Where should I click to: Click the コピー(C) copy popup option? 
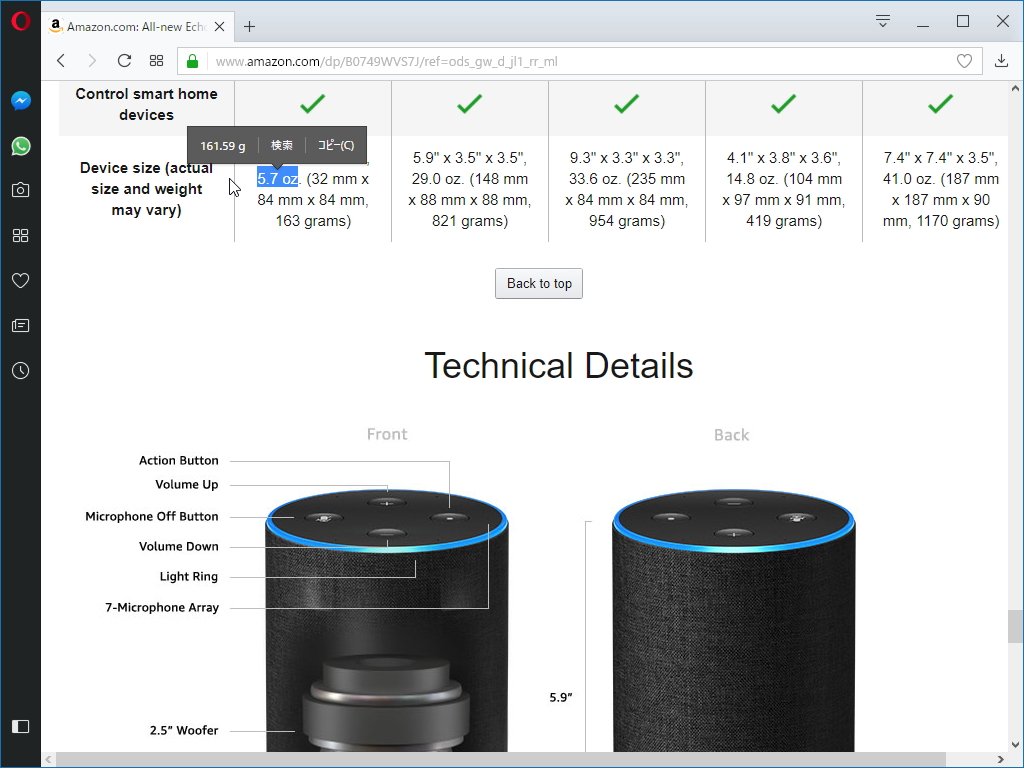[336, 145]
